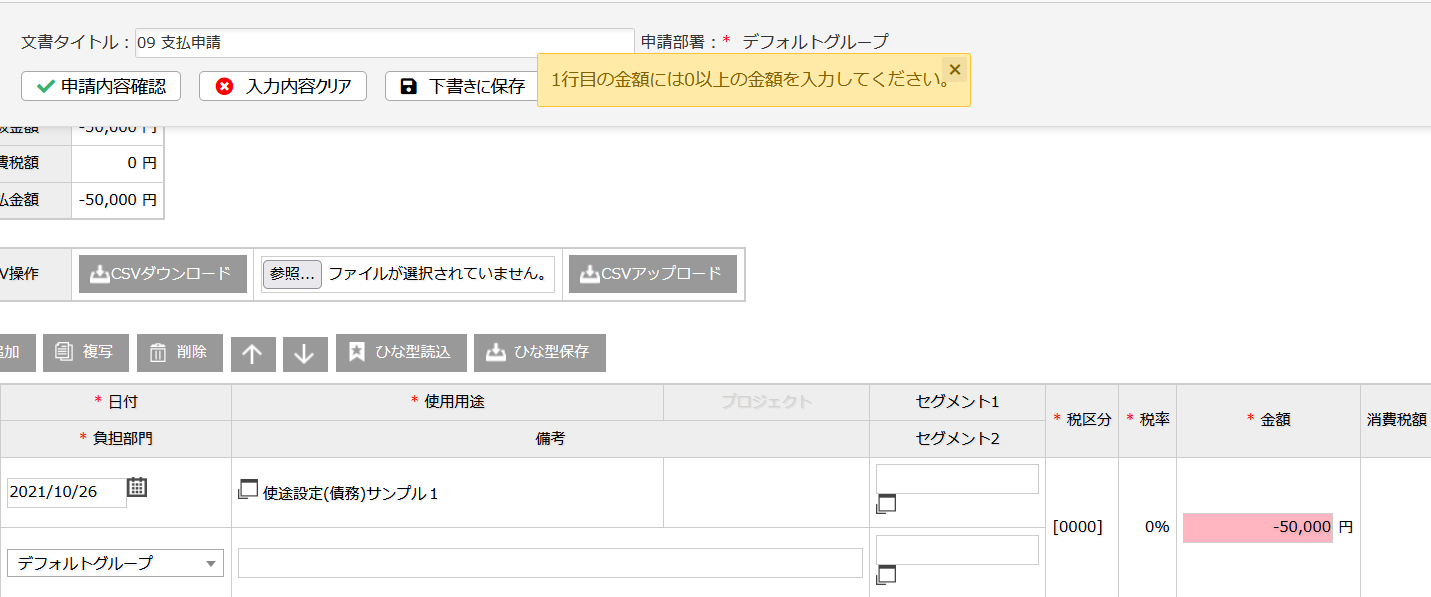
Task: Move row down with down arrow
Action: 305,354
